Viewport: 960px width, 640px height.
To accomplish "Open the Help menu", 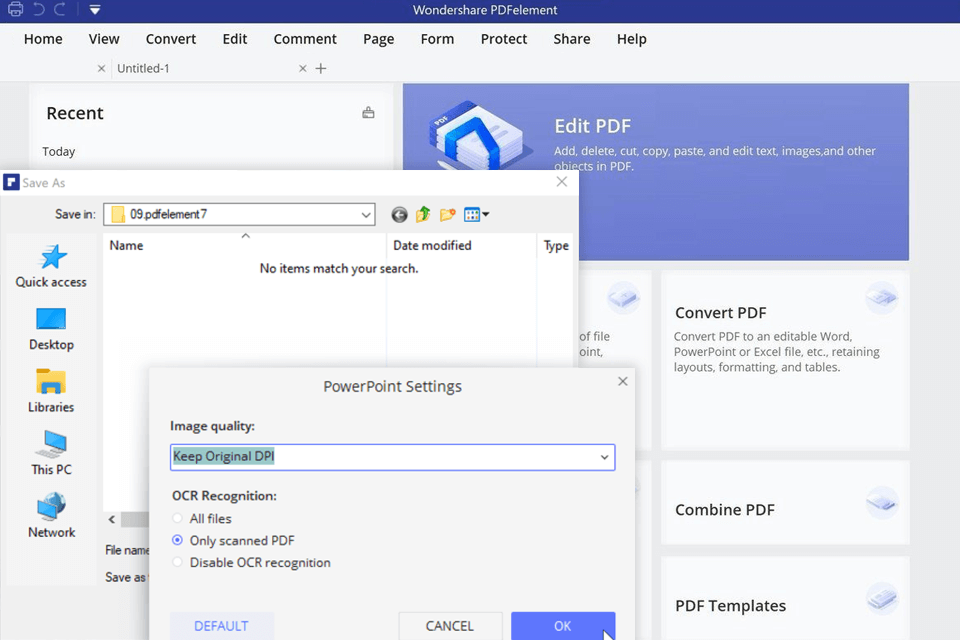I will (x=631, y=39).
